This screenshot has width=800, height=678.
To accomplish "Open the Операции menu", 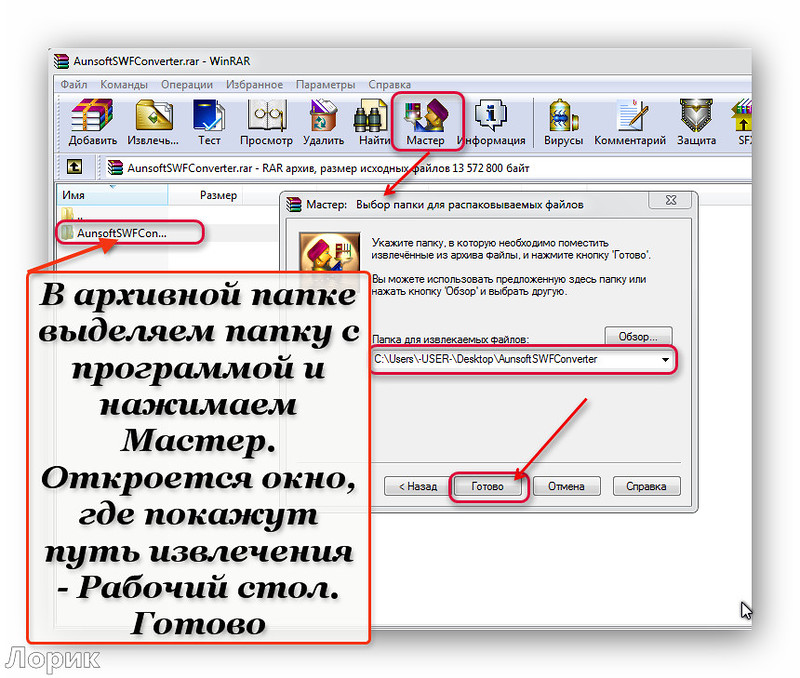I will [185, 85].
